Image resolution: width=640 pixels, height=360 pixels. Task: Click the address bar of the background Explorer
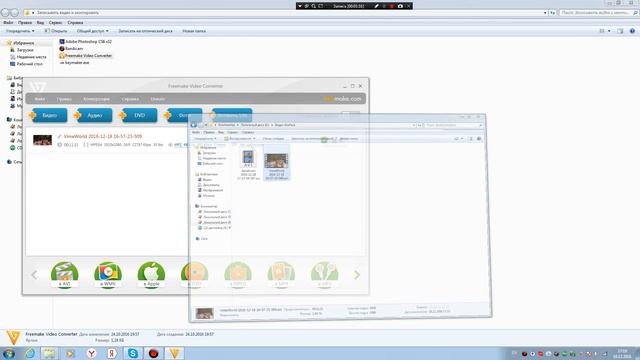click(286, 13)
